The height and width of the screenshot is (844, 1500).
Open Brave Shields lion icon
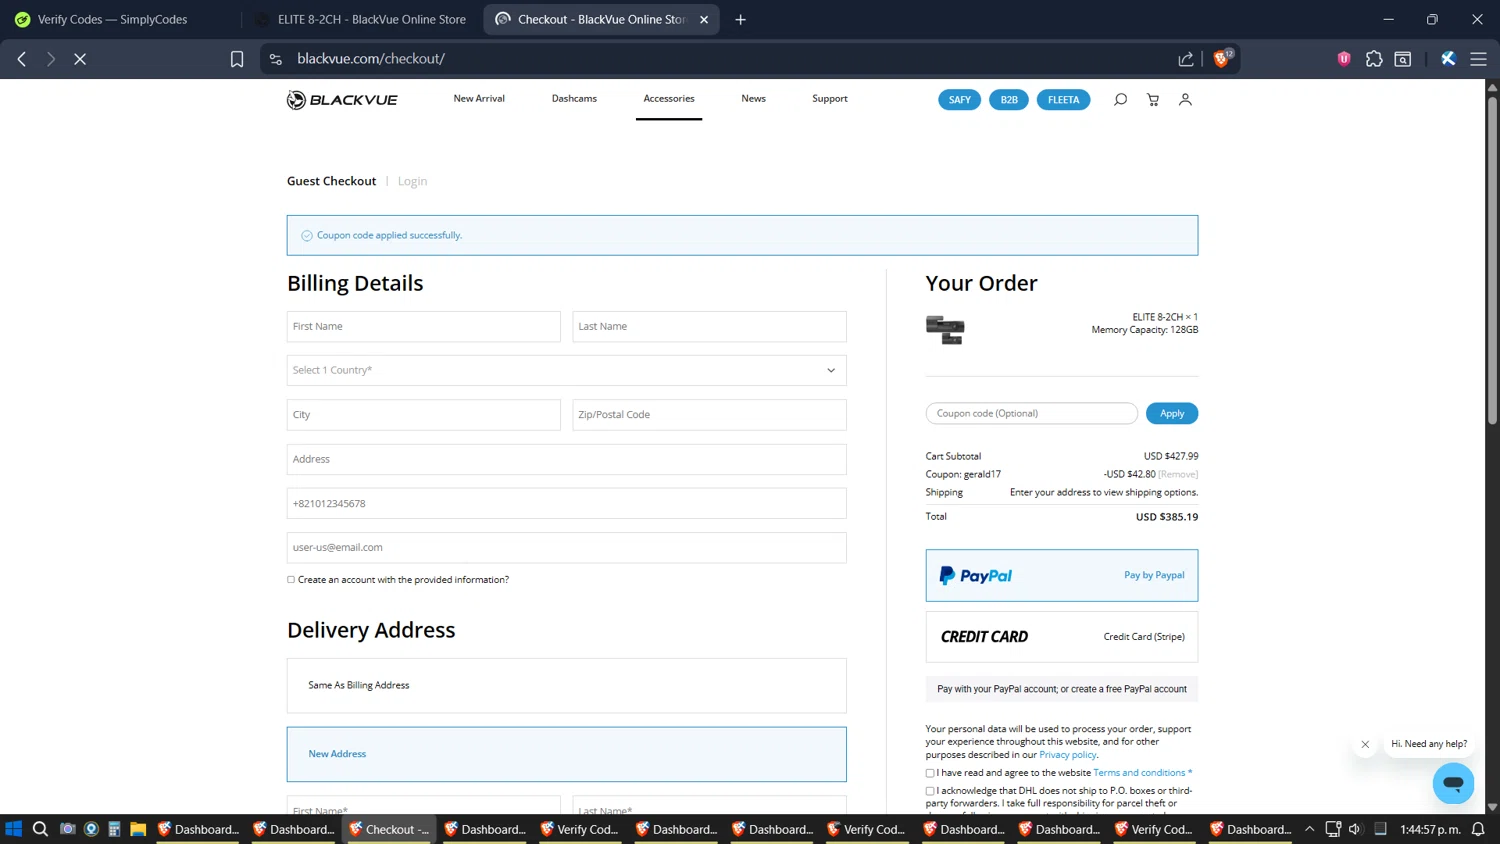[1222, 58]
